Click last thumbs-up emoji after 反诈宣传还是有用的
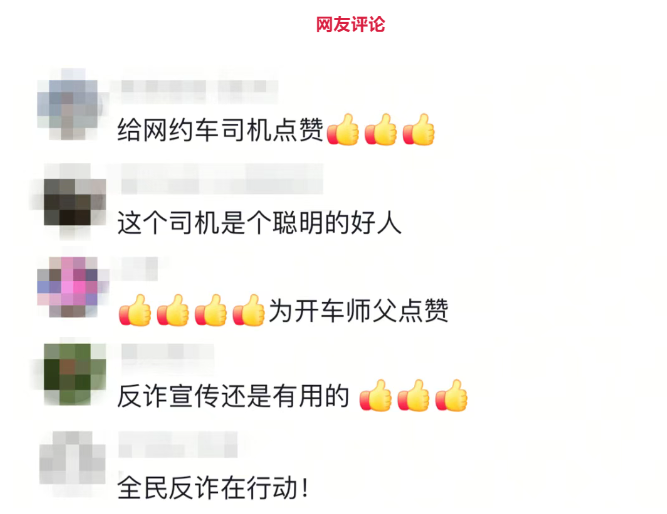 click(451, 395)
